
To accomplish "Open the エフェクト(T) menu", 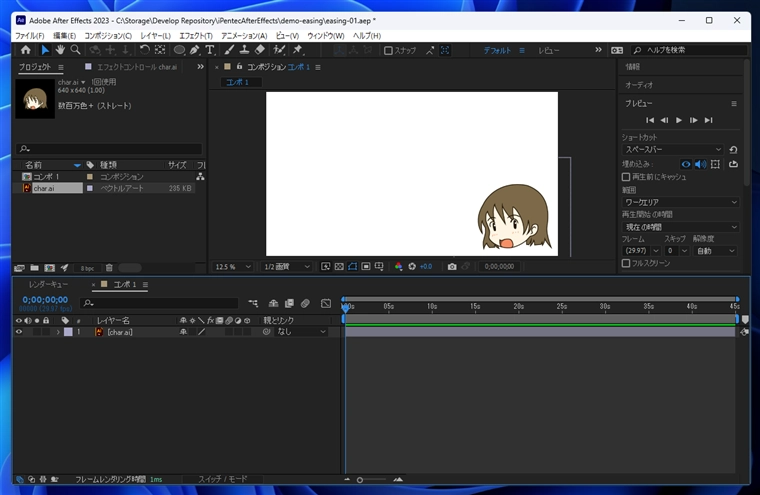I will click(x=196, y=36).
